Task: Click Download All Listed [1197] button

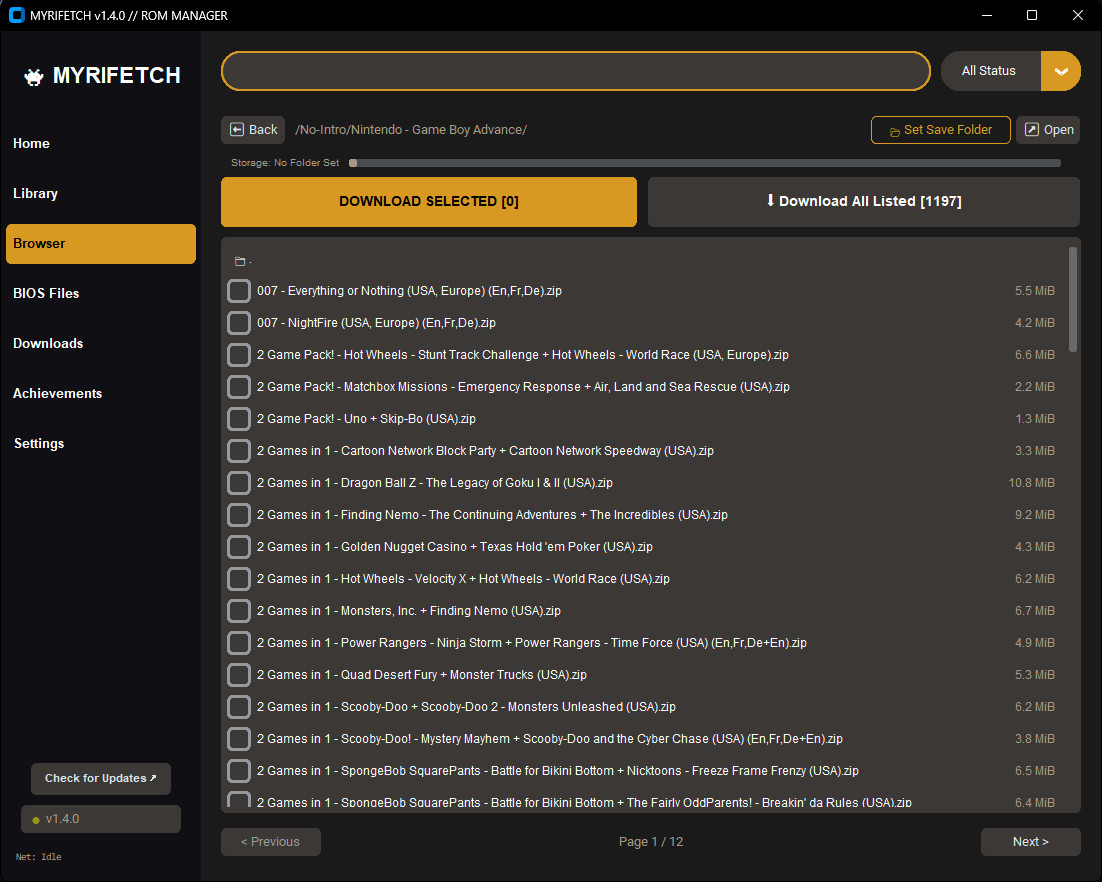Action: tap(864, 202)
